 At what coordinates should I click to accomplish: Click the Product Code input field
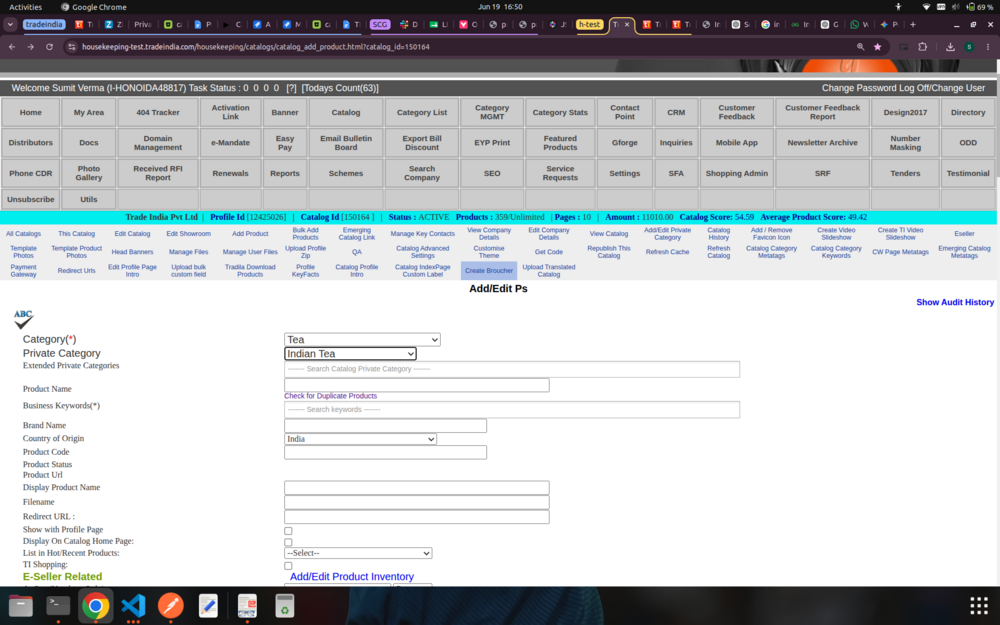(x=385, y=452)
